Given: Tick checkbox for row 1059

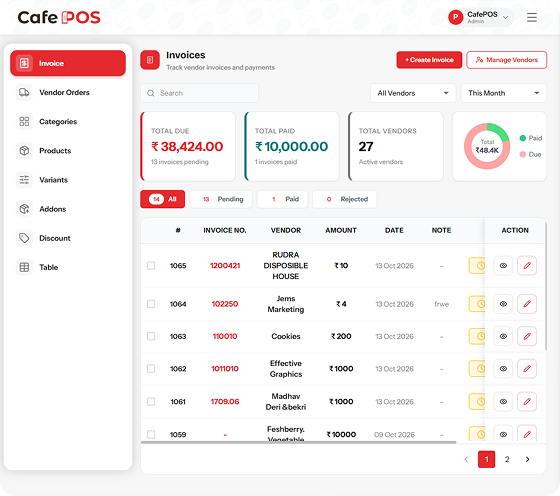Looking at the screenshot, I should pyautogui.click(x=151, y=434).
